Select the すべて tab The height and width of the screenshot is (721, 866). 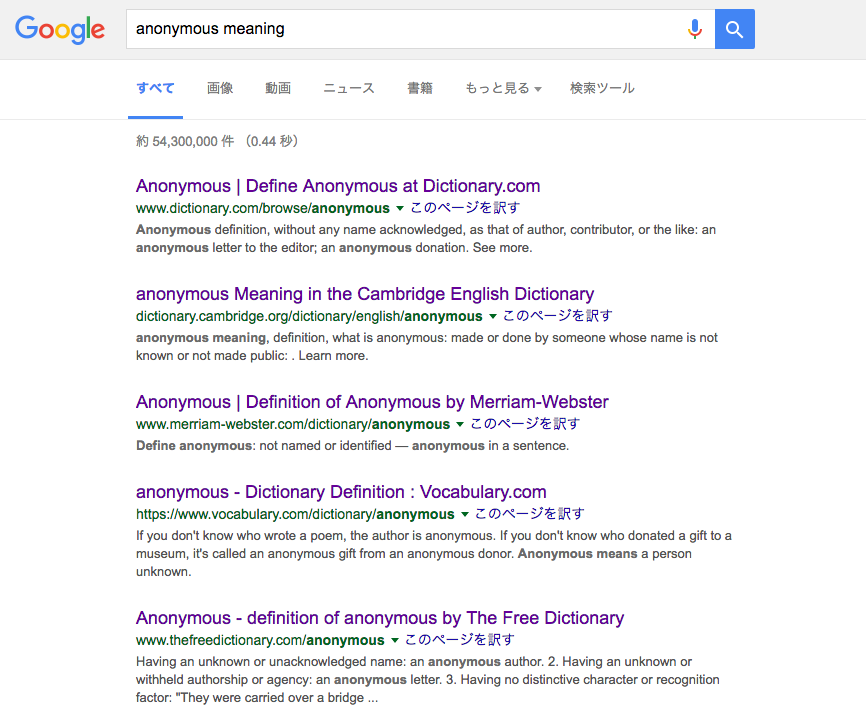coord(155,88)
